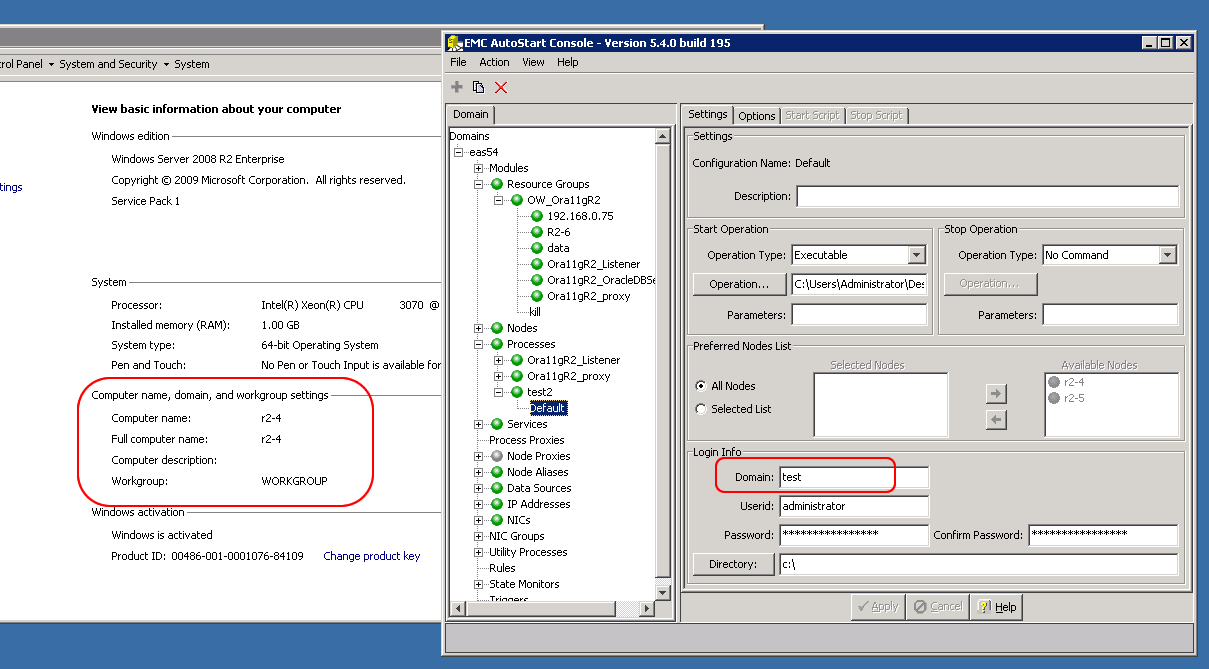Viewport: 1209px width, 669px height.
Task: Click green status icon of Services
Action: tap(496, 424)
